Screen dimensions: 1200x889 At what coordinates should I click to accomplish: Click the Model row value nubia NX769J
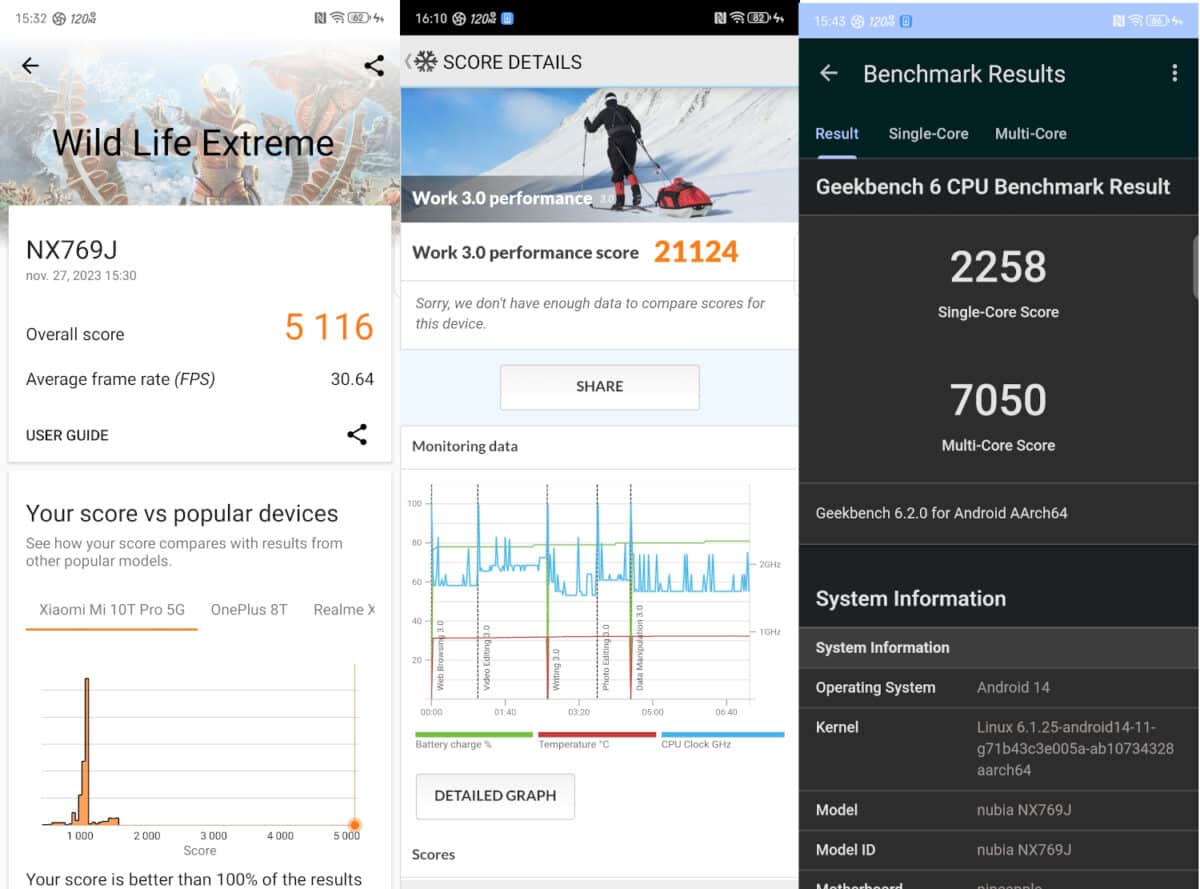click(1024, 810)
